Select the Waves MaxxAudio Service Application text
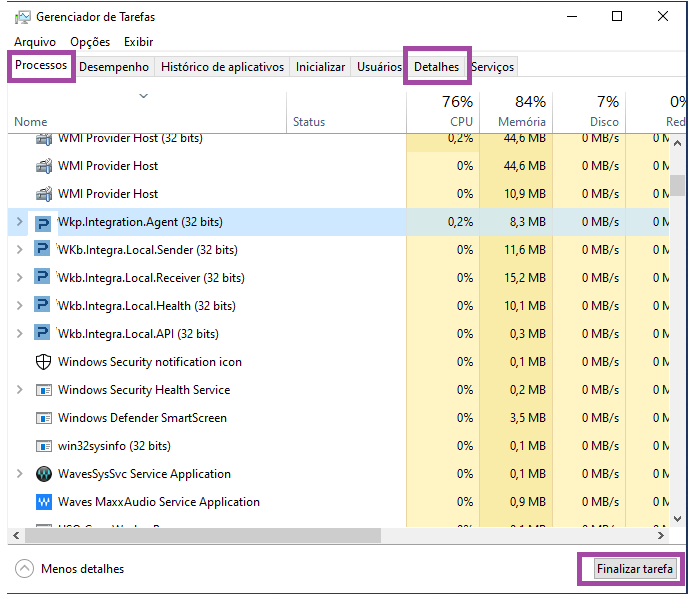 (158, 502)
